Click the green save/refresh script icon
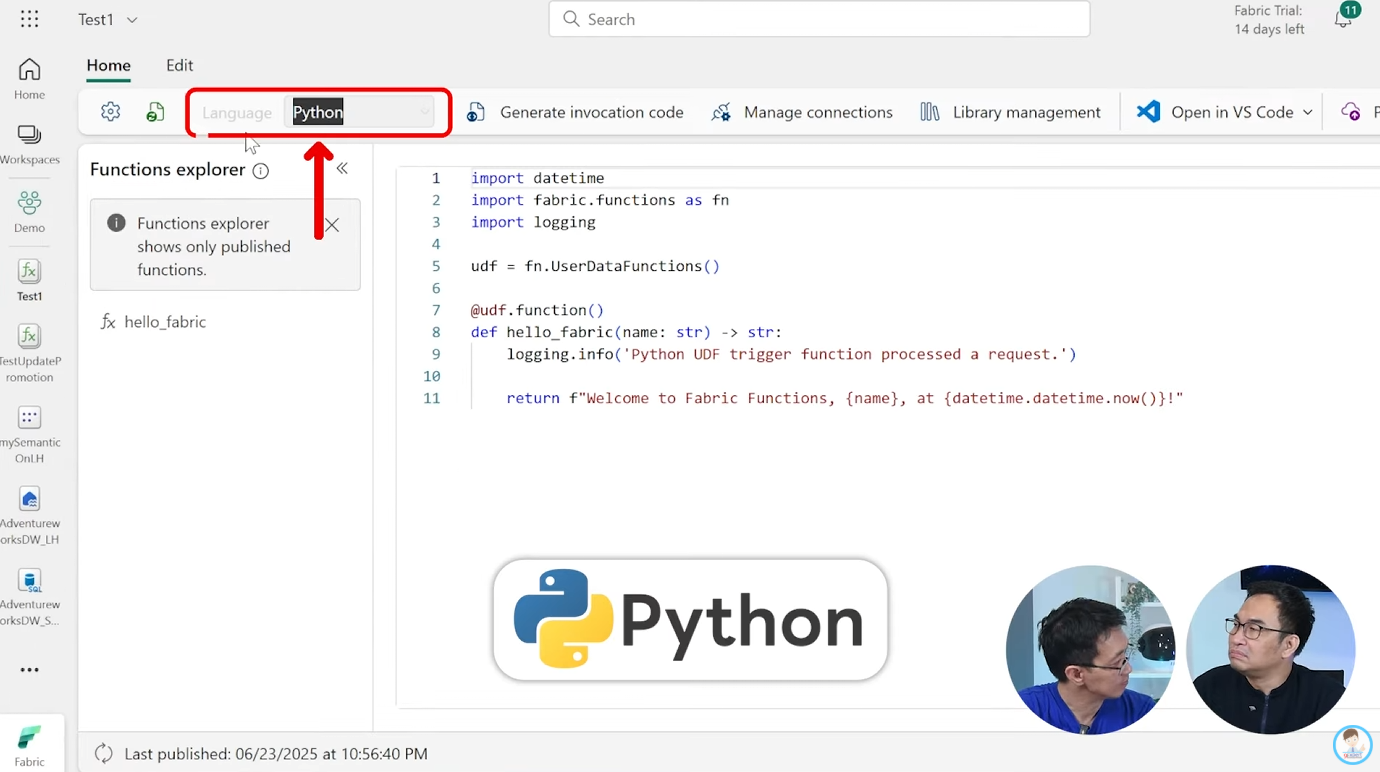This screenshot has width=1380, height=772. [x=155, y=111]
